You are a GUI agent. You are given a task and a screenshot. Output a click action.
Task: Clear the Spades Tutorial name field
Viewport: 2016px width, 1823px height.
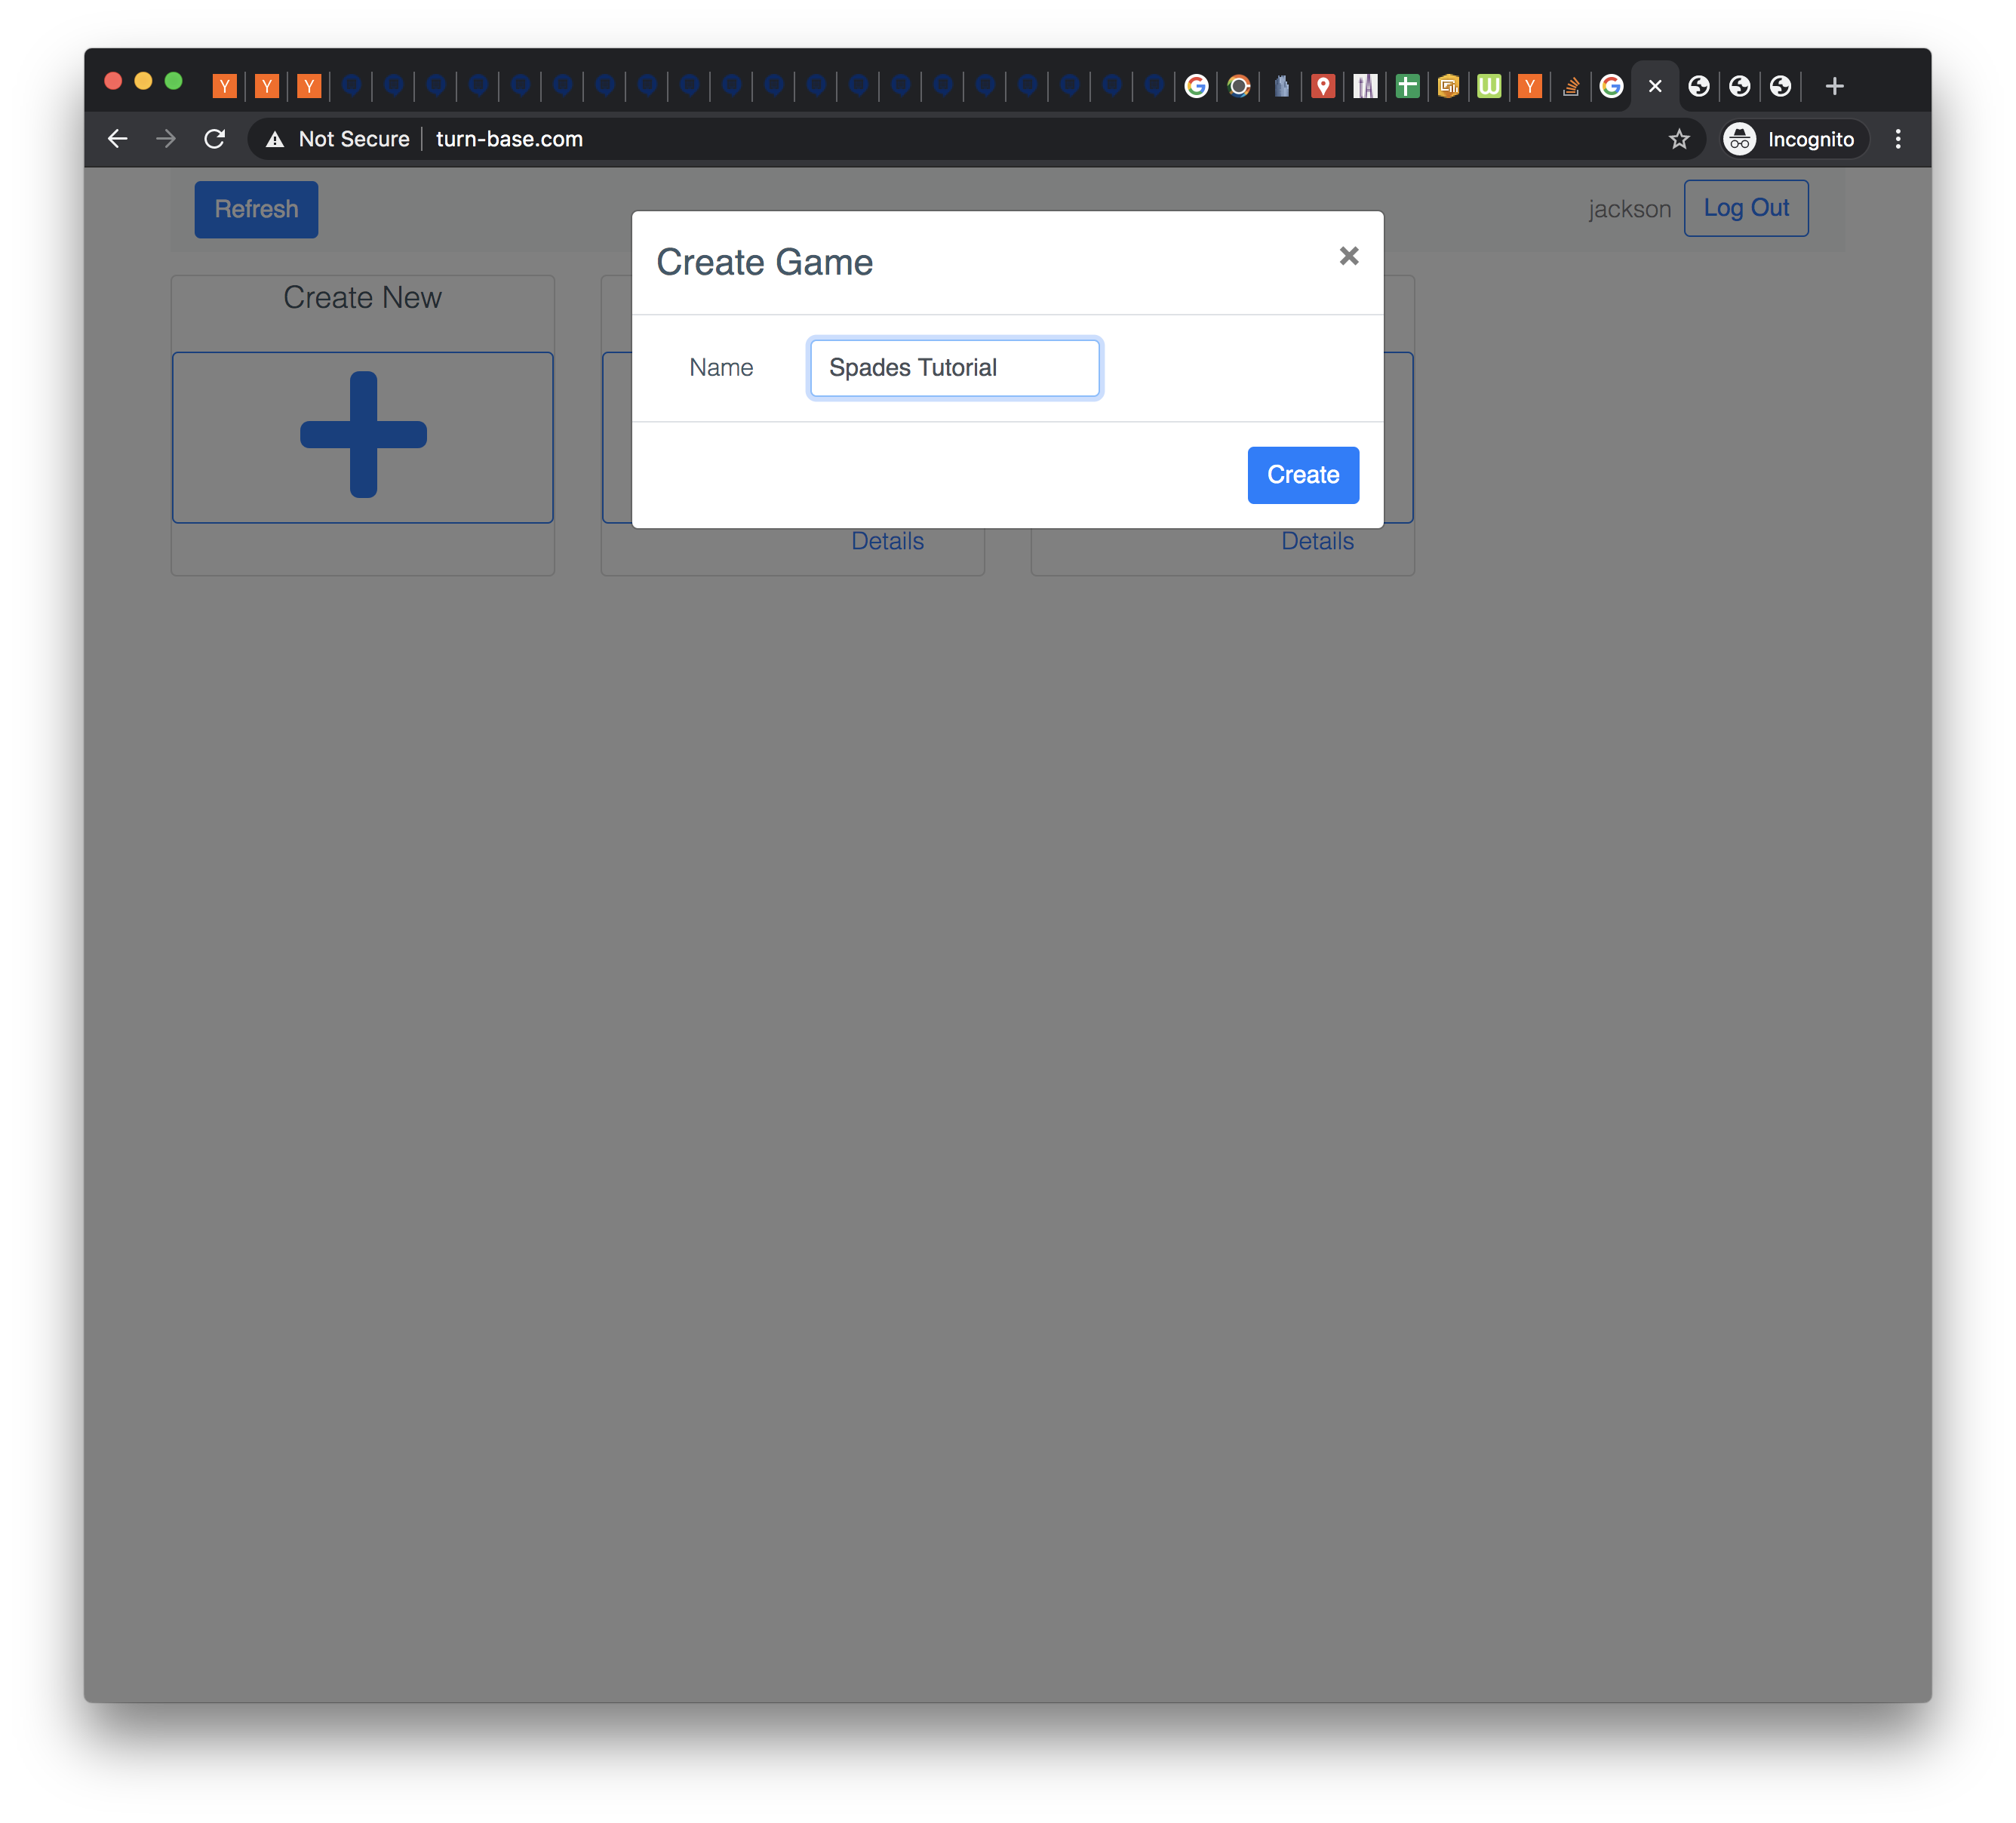tap(955, 367)
